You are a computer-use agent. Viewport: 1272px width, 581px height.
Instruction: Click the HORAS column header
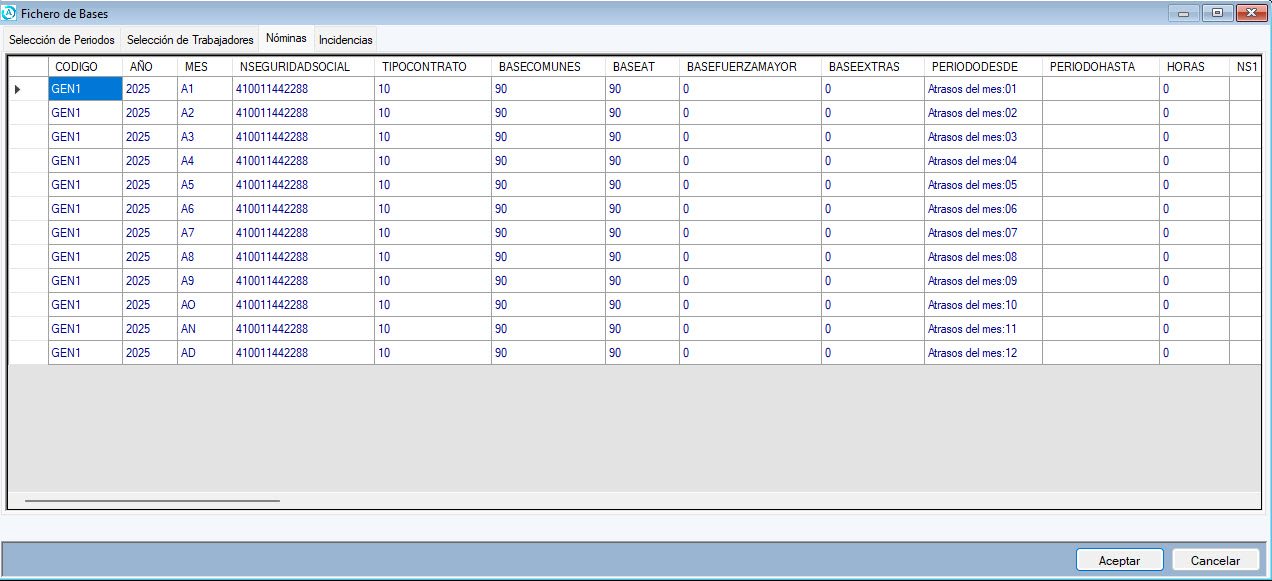point(1193,66)
